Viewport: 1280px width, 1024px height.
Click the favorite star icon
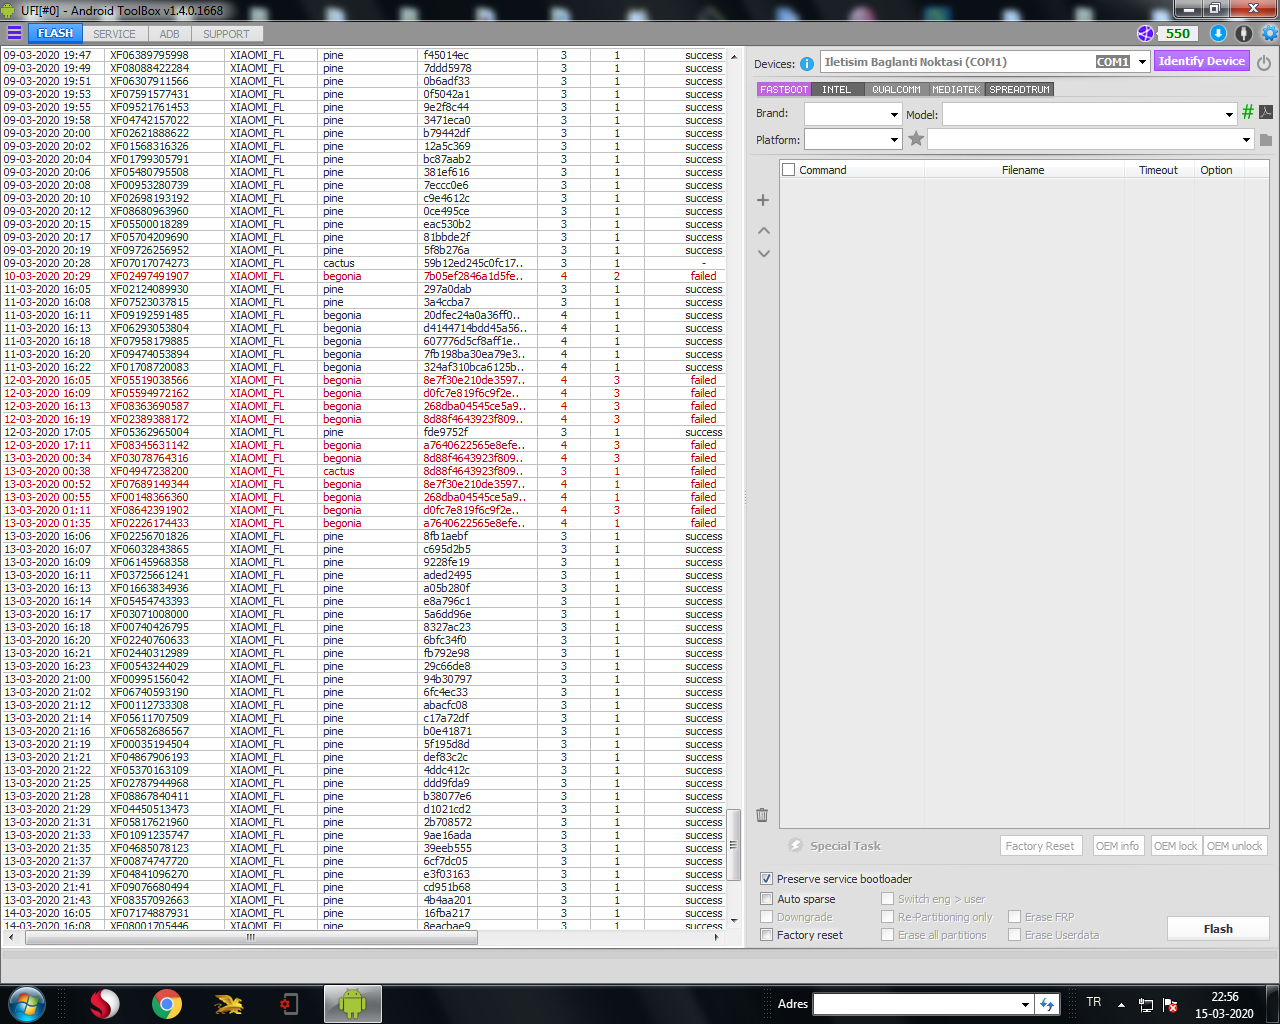pos(916,139)
